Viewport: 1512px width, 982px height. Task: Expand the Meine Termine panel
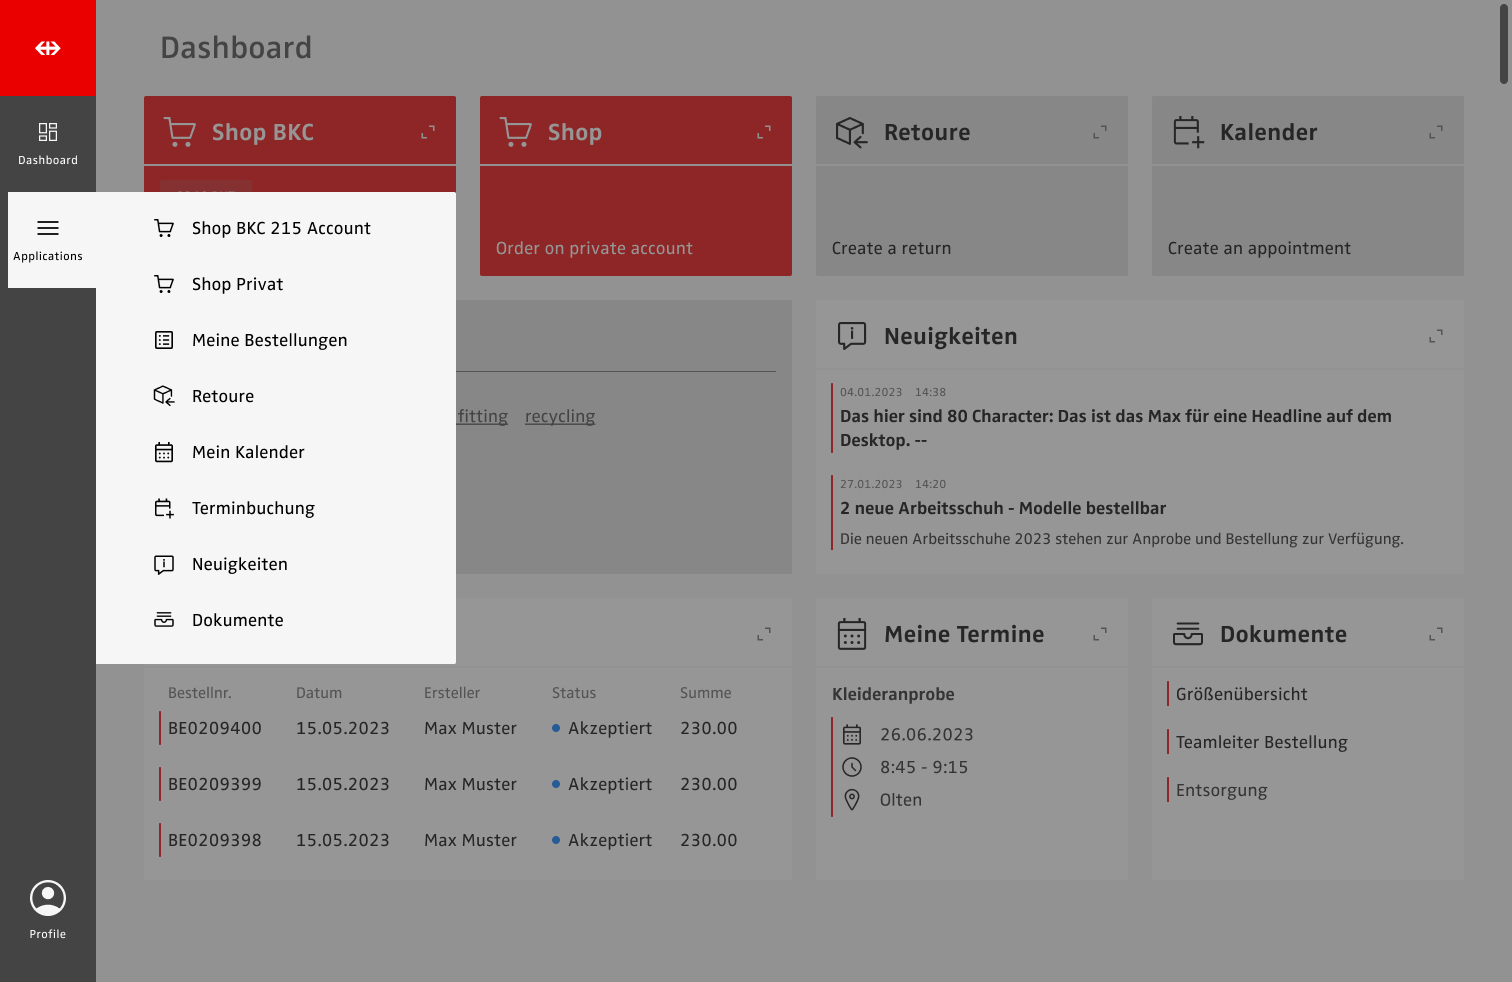(1100, 634)
